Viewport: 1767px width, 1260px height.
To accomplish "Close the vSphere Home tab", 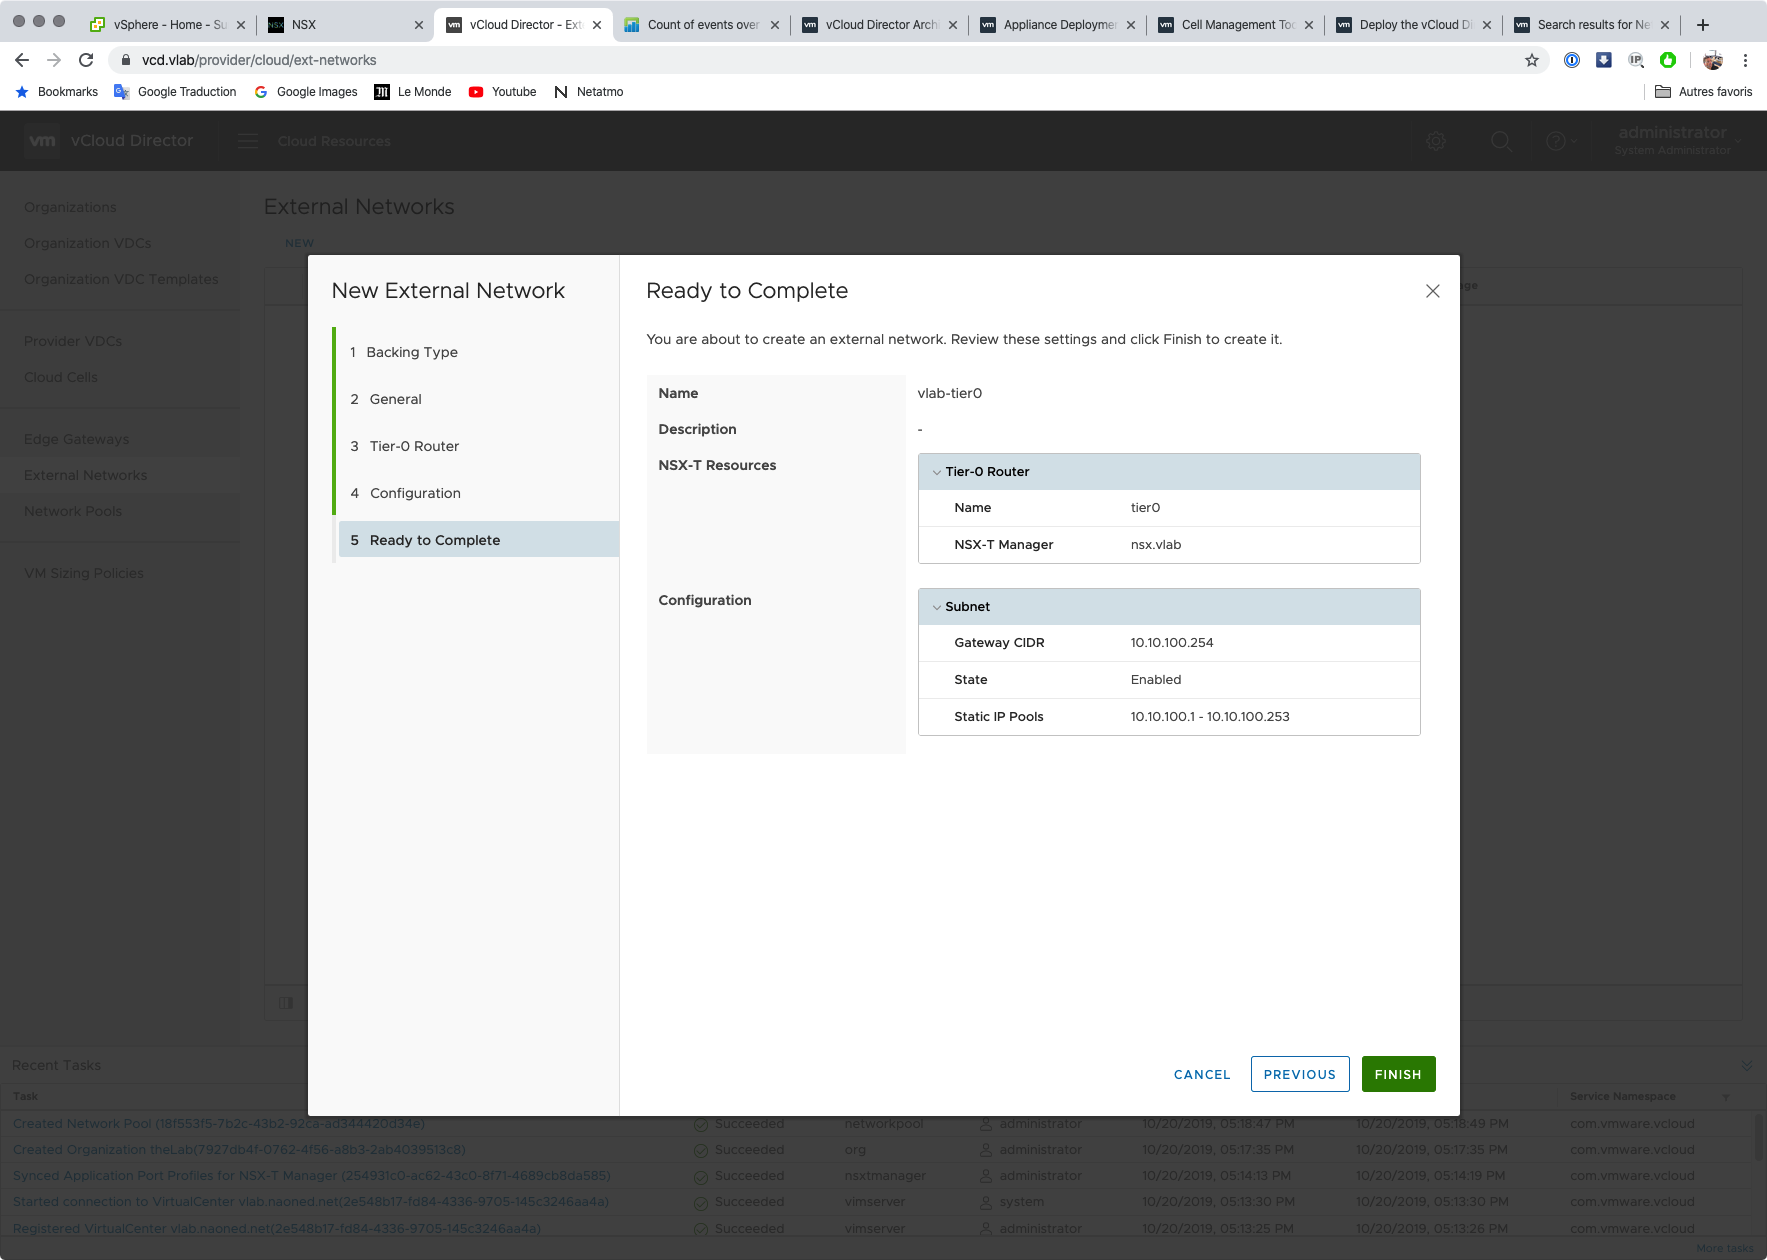I will (x=241, y=25).
